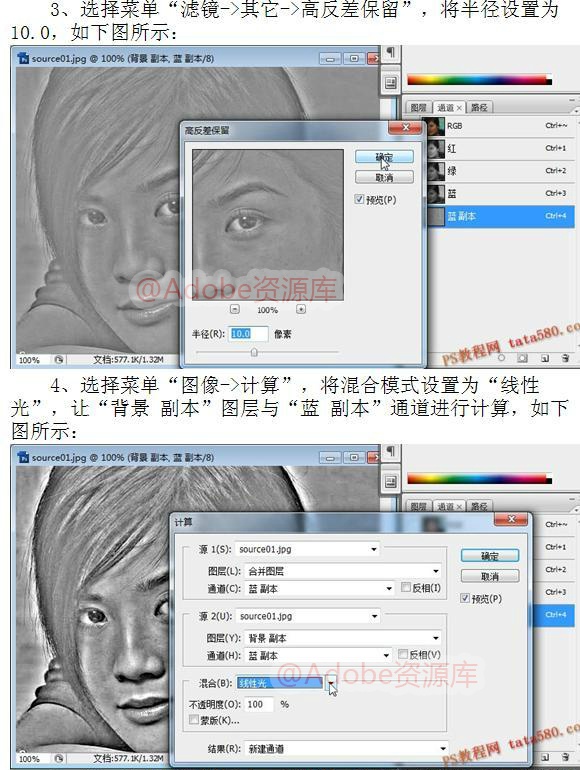Toggle 预览(P) checkbox in High Pass dialog
The image size is (580, 770).
point(359,199)
